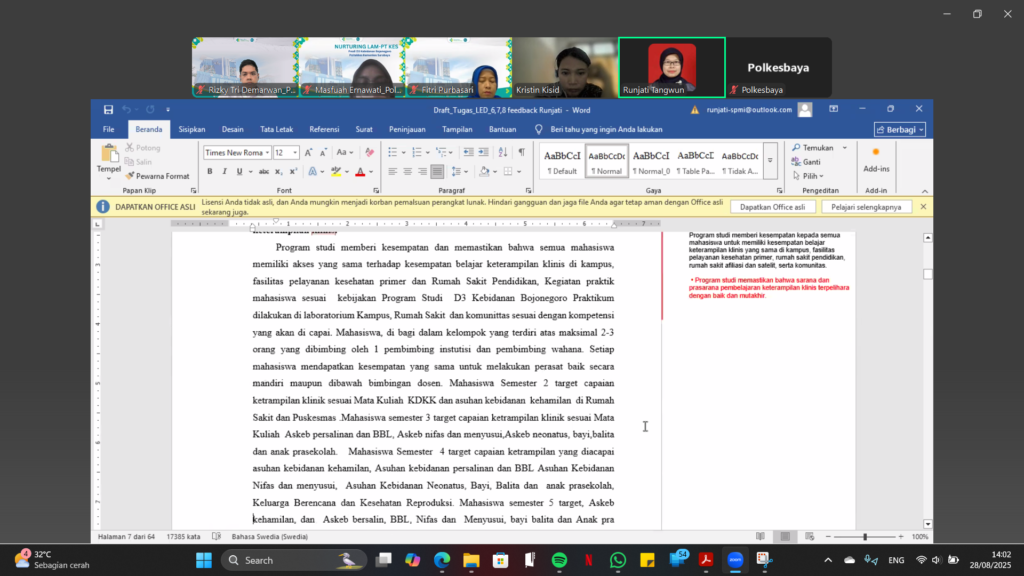This screenshot has height=576, width=1024.
Task: Open the Times New Roman font name dropdown
Action: point(267,153)
